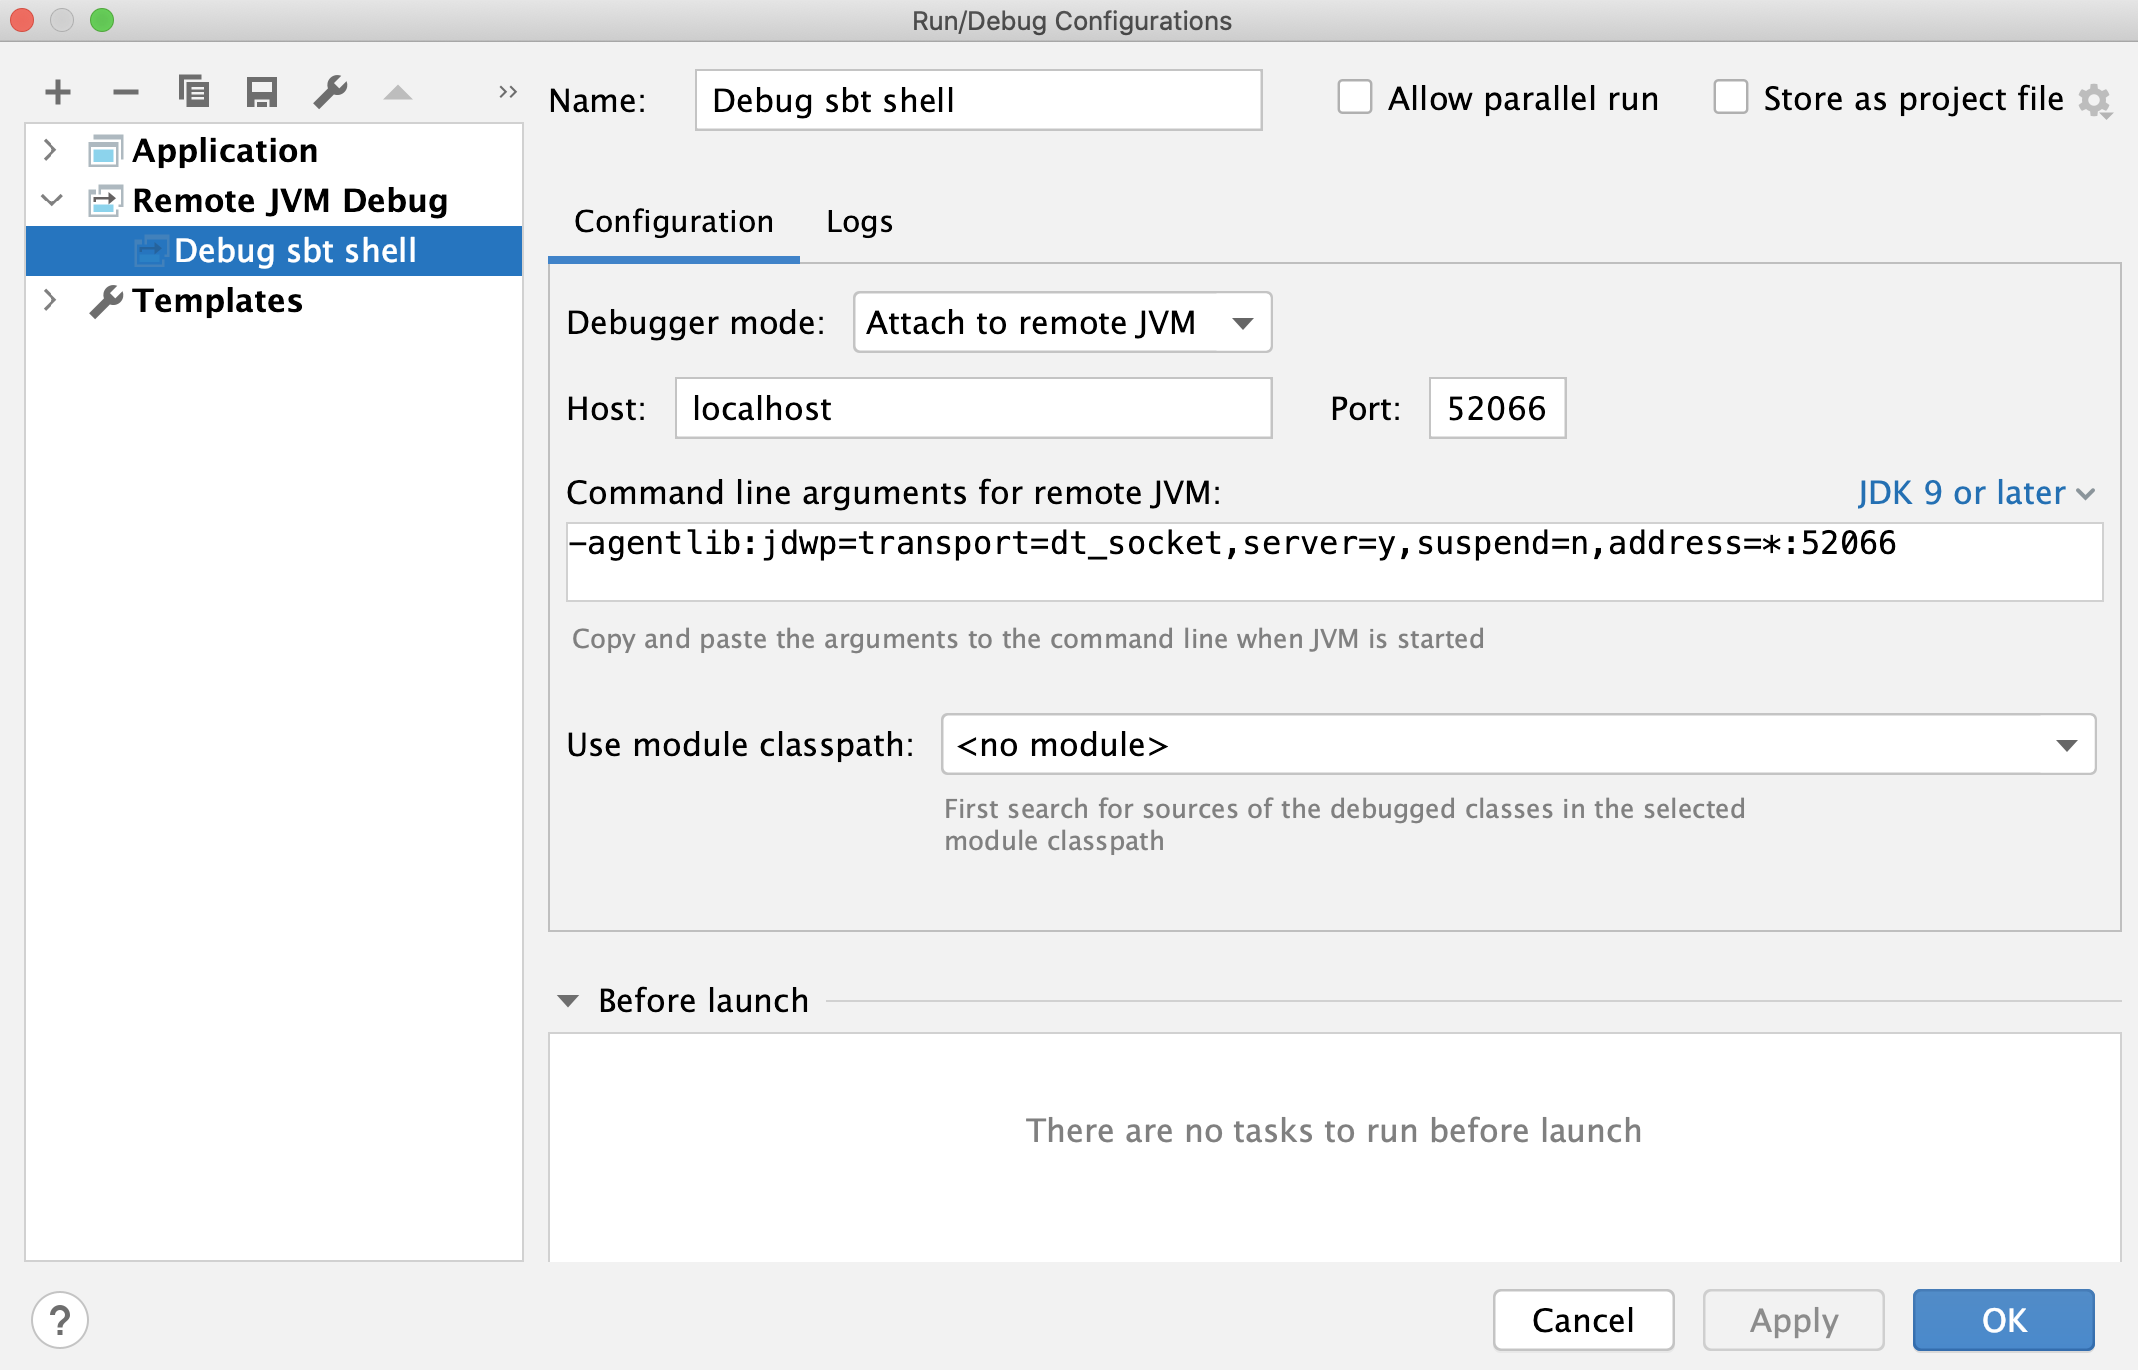Open the JDK 9 or later dropdown
The height and width of the screenshot is (1370, 2138).
pos(1975,492)
